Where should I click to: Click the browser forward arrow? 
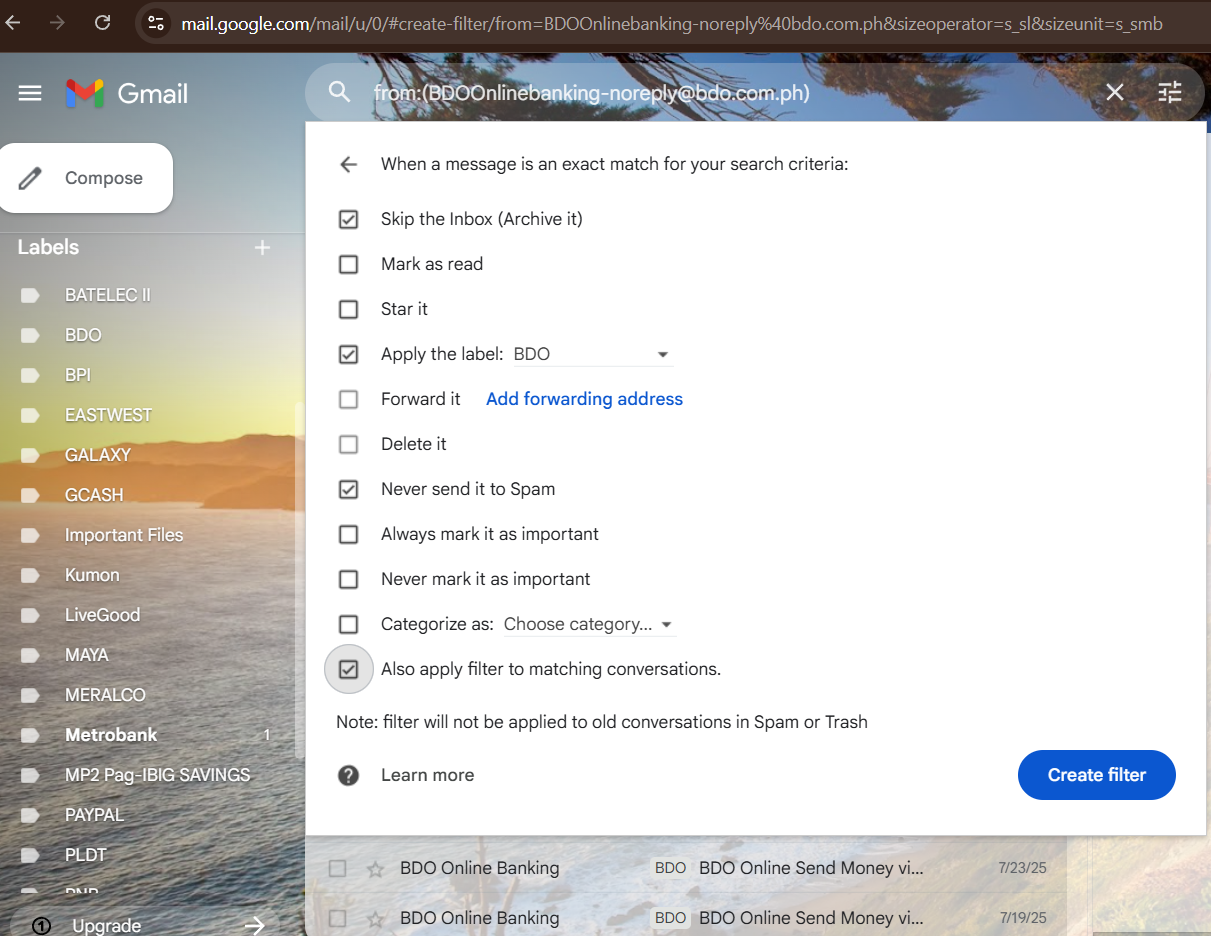[x=57, y=22]
